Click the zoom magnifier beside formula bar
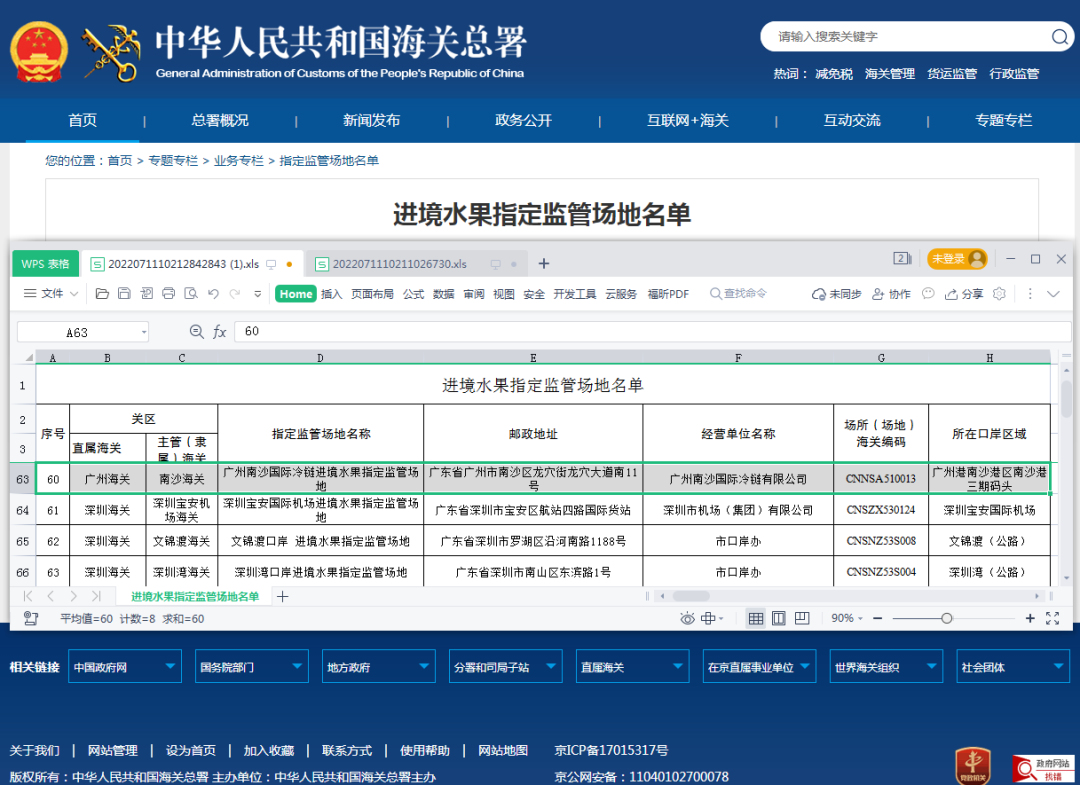The image size is (1080, 785). (196, 332)
